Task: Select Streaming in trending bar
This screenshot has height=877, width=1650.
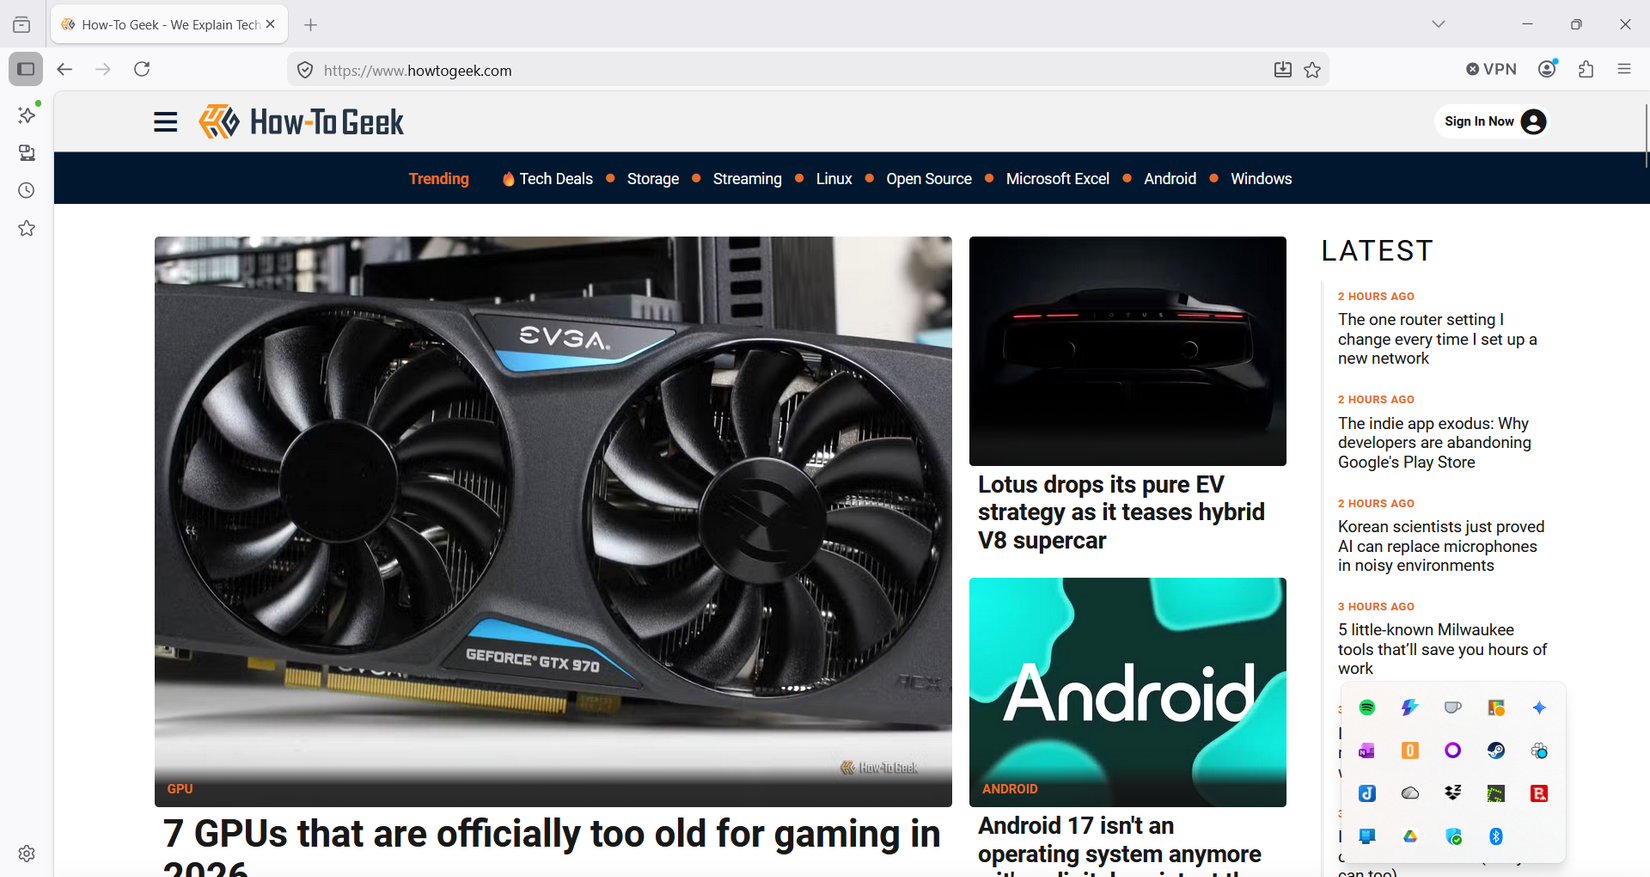Action: coord(747,179)
